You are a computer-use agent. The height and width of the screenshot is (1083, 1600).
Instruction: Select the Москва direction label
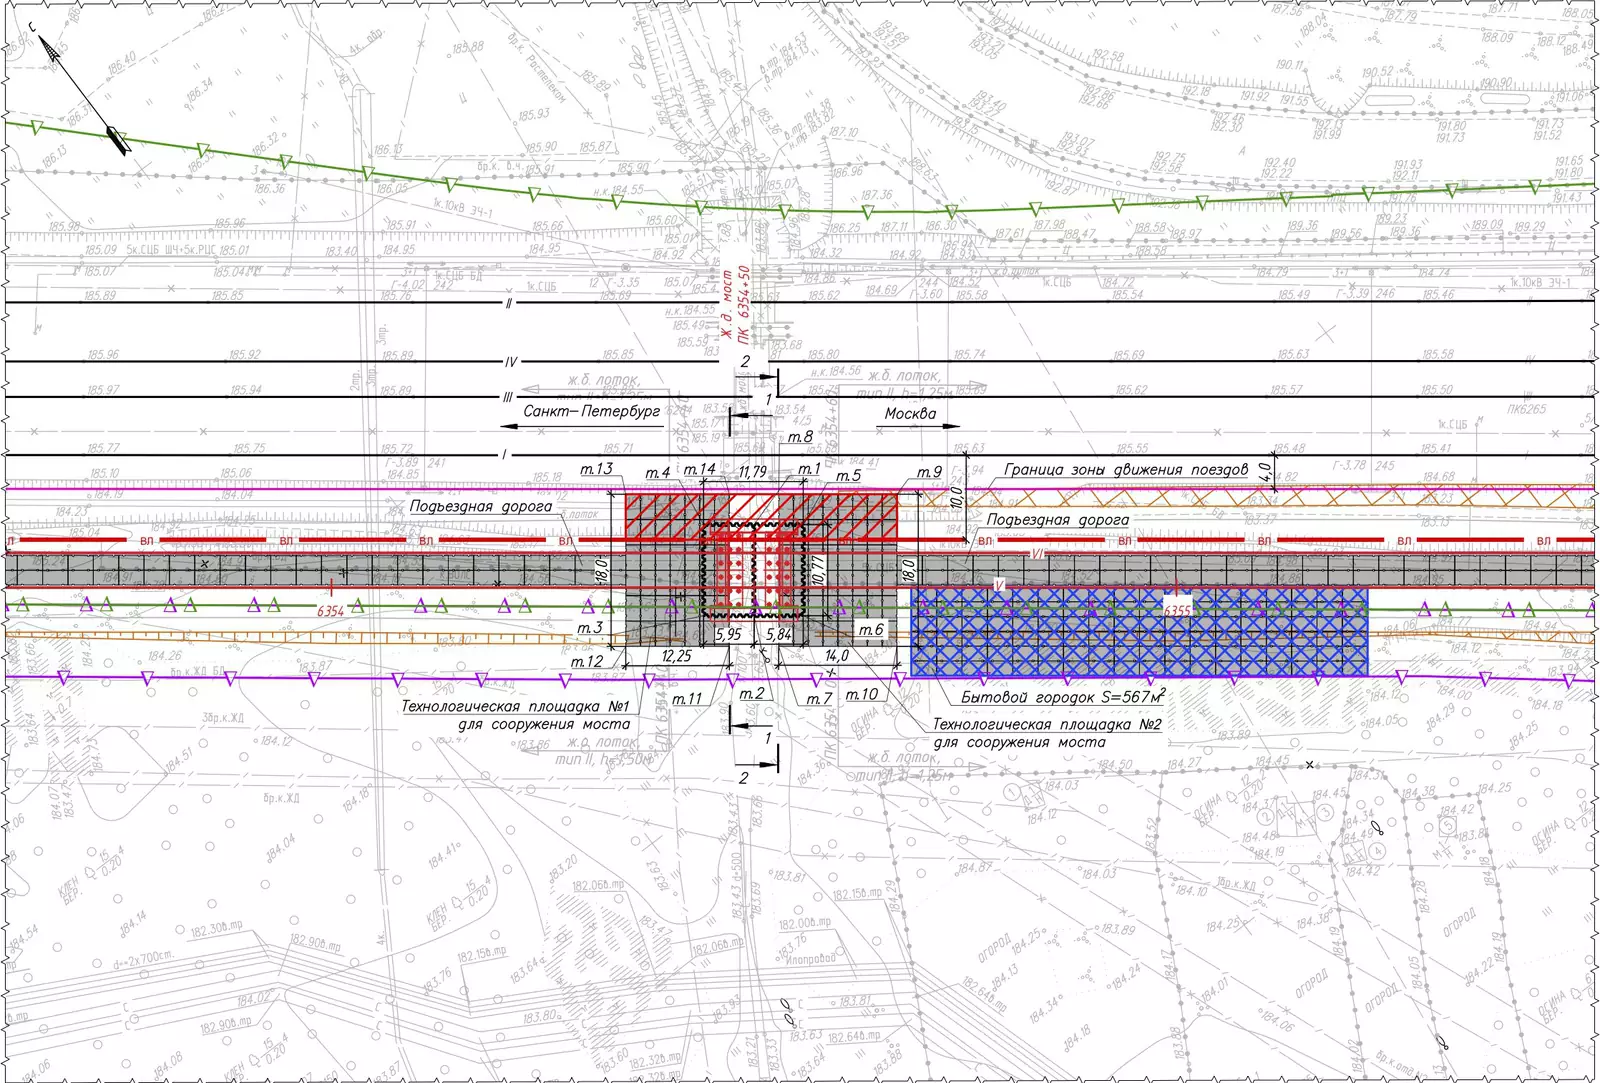[910, 413]
